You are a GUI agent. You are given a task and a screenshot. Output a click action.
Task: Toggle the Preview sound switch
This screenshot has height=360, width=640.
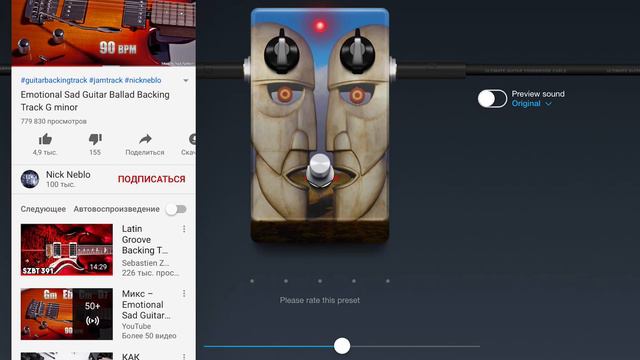[492, 99]
